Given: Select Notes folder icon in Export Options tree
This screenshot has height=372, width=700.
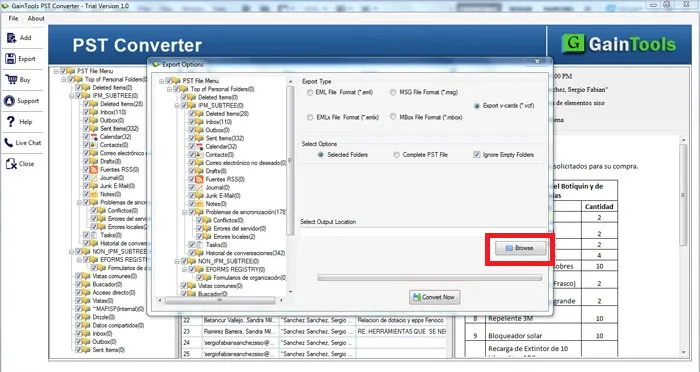Looking at the screenshot, I should point(200,204).
